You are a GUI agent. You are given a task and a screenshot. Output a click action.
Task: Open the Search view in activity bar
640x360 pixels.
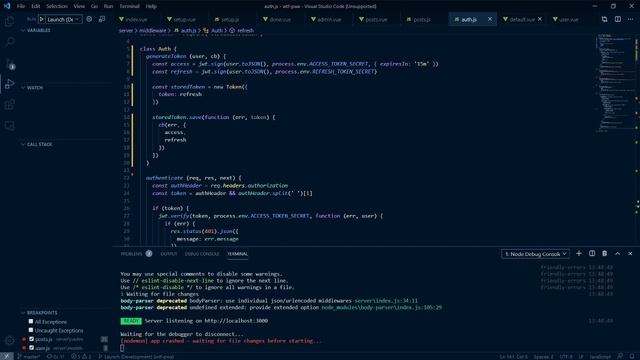pos(9,42)
